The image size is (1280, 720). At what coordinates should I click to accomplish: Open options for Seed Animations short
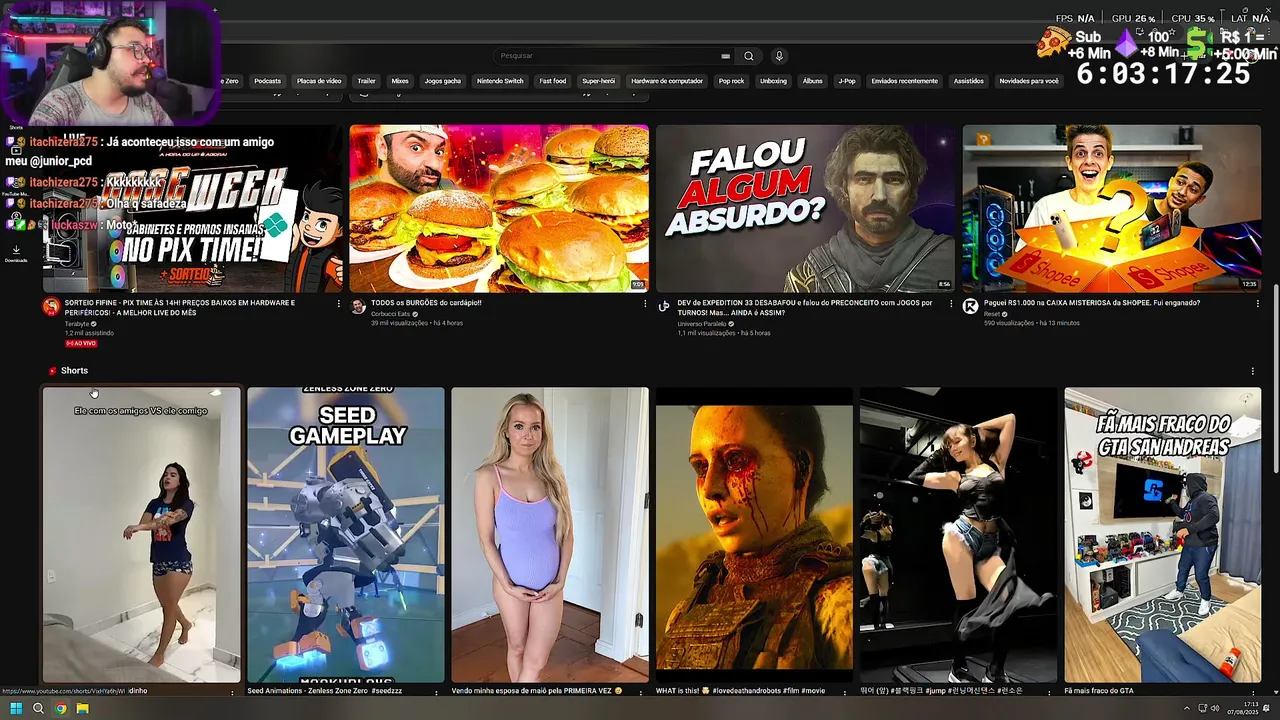coord(437,692)
